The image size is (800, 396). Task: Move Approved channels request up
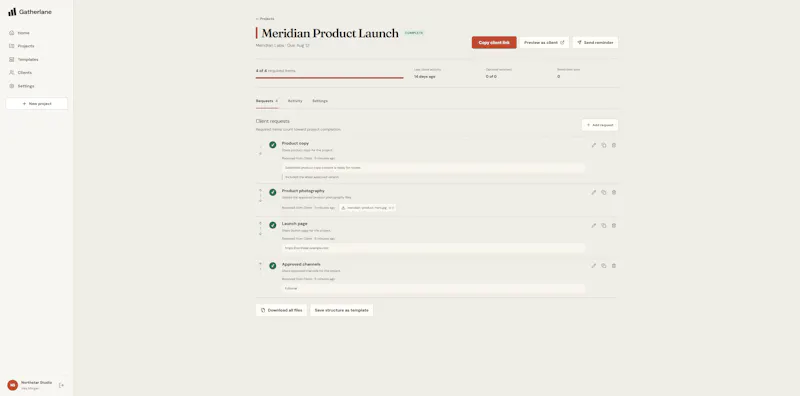click(x=260, y=263)
